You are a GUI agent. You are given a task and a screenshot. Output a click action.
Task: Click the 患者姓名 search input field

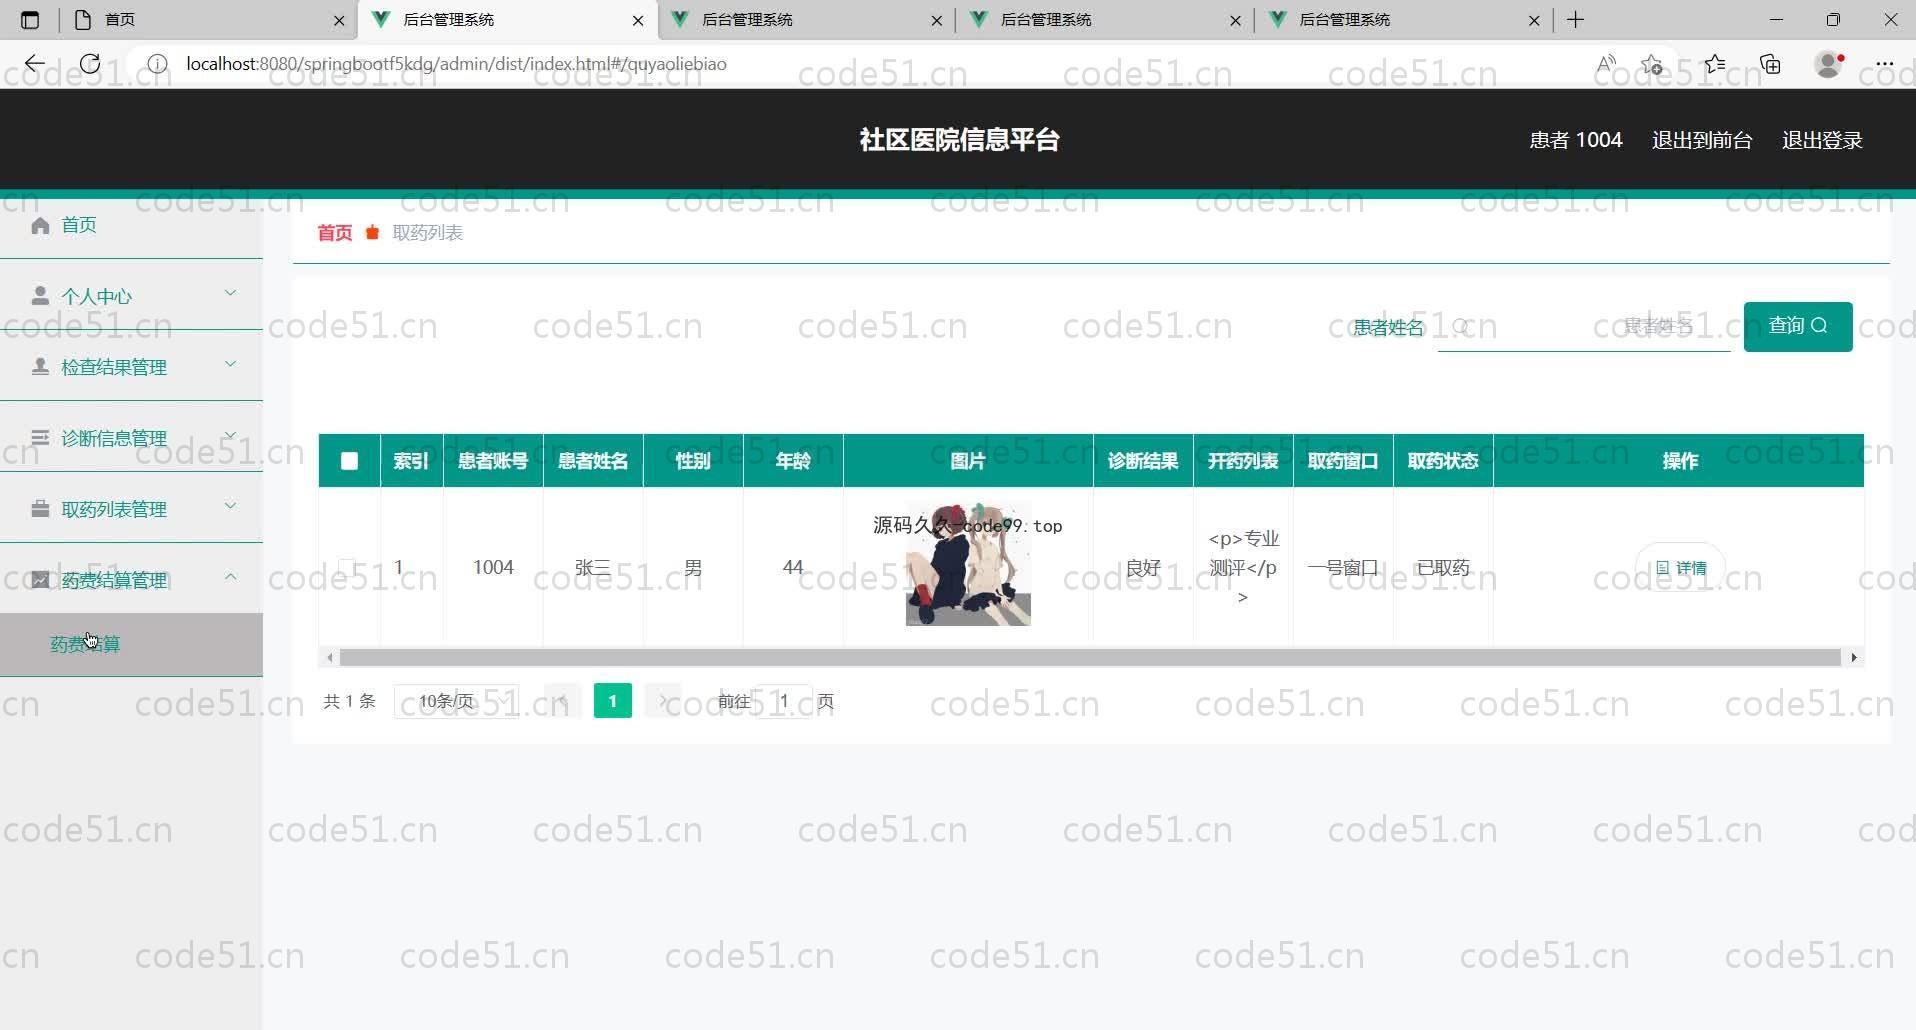[x=1584, y=327]
